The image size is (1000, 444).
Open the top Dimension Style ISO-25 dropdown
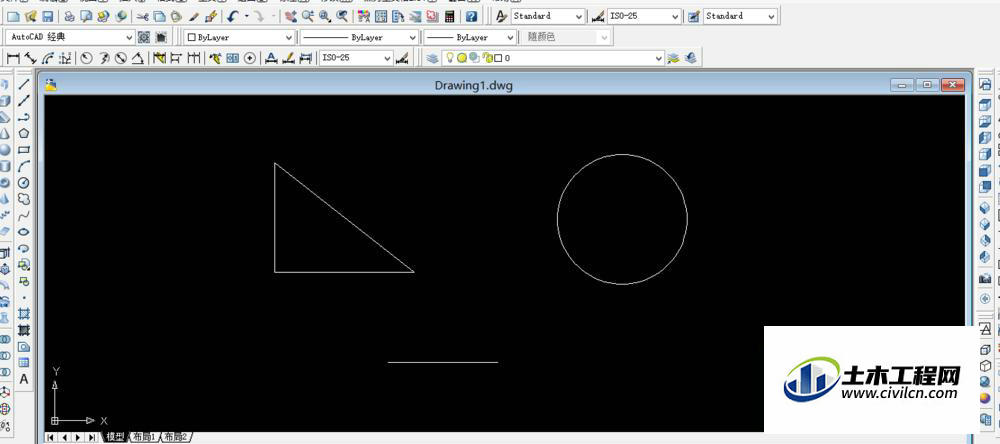pos(643,16)
